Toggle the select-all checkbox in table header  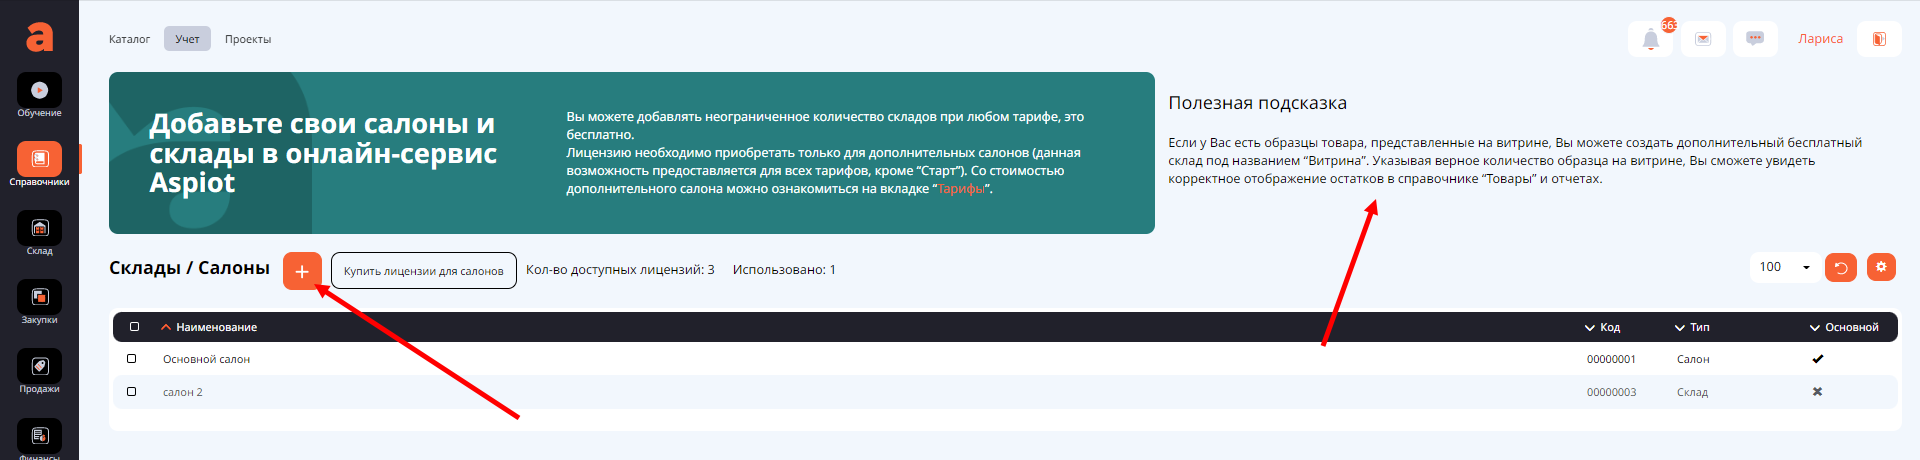point(135,327)
